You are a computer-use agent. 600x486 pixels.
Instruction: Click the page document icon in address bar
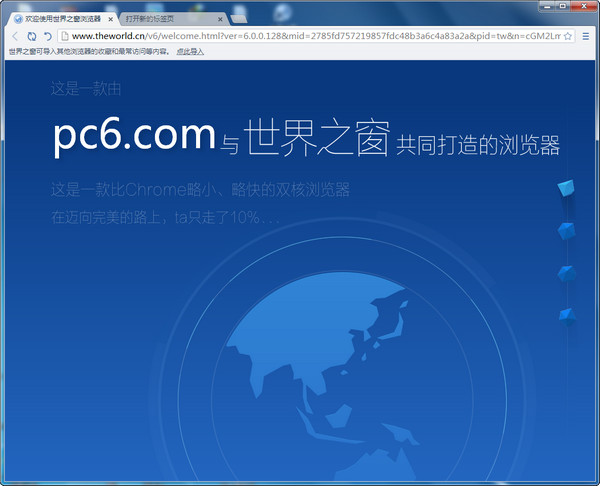click(65, 36)
